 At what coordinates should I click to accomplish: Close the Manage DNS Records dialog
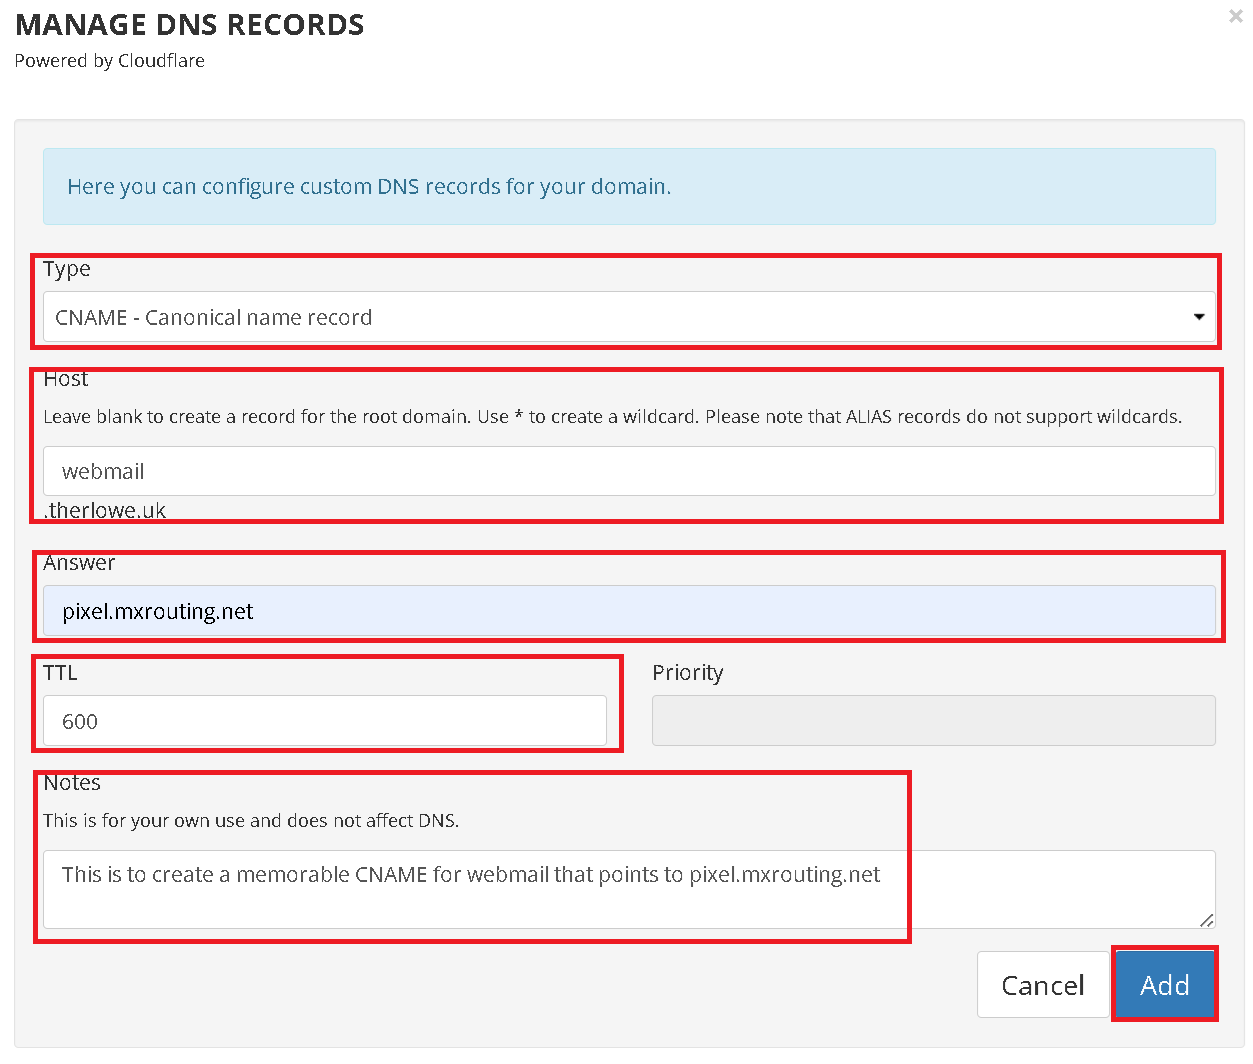pyautogui.click(x=1235, y=16)
